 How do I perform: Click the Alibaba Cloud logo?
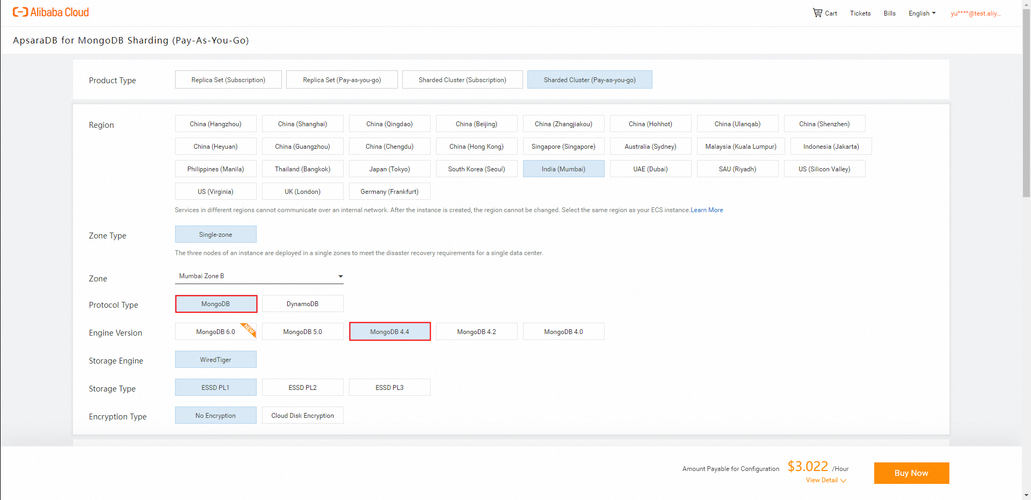pyautogui.click(x=51, y=12)
